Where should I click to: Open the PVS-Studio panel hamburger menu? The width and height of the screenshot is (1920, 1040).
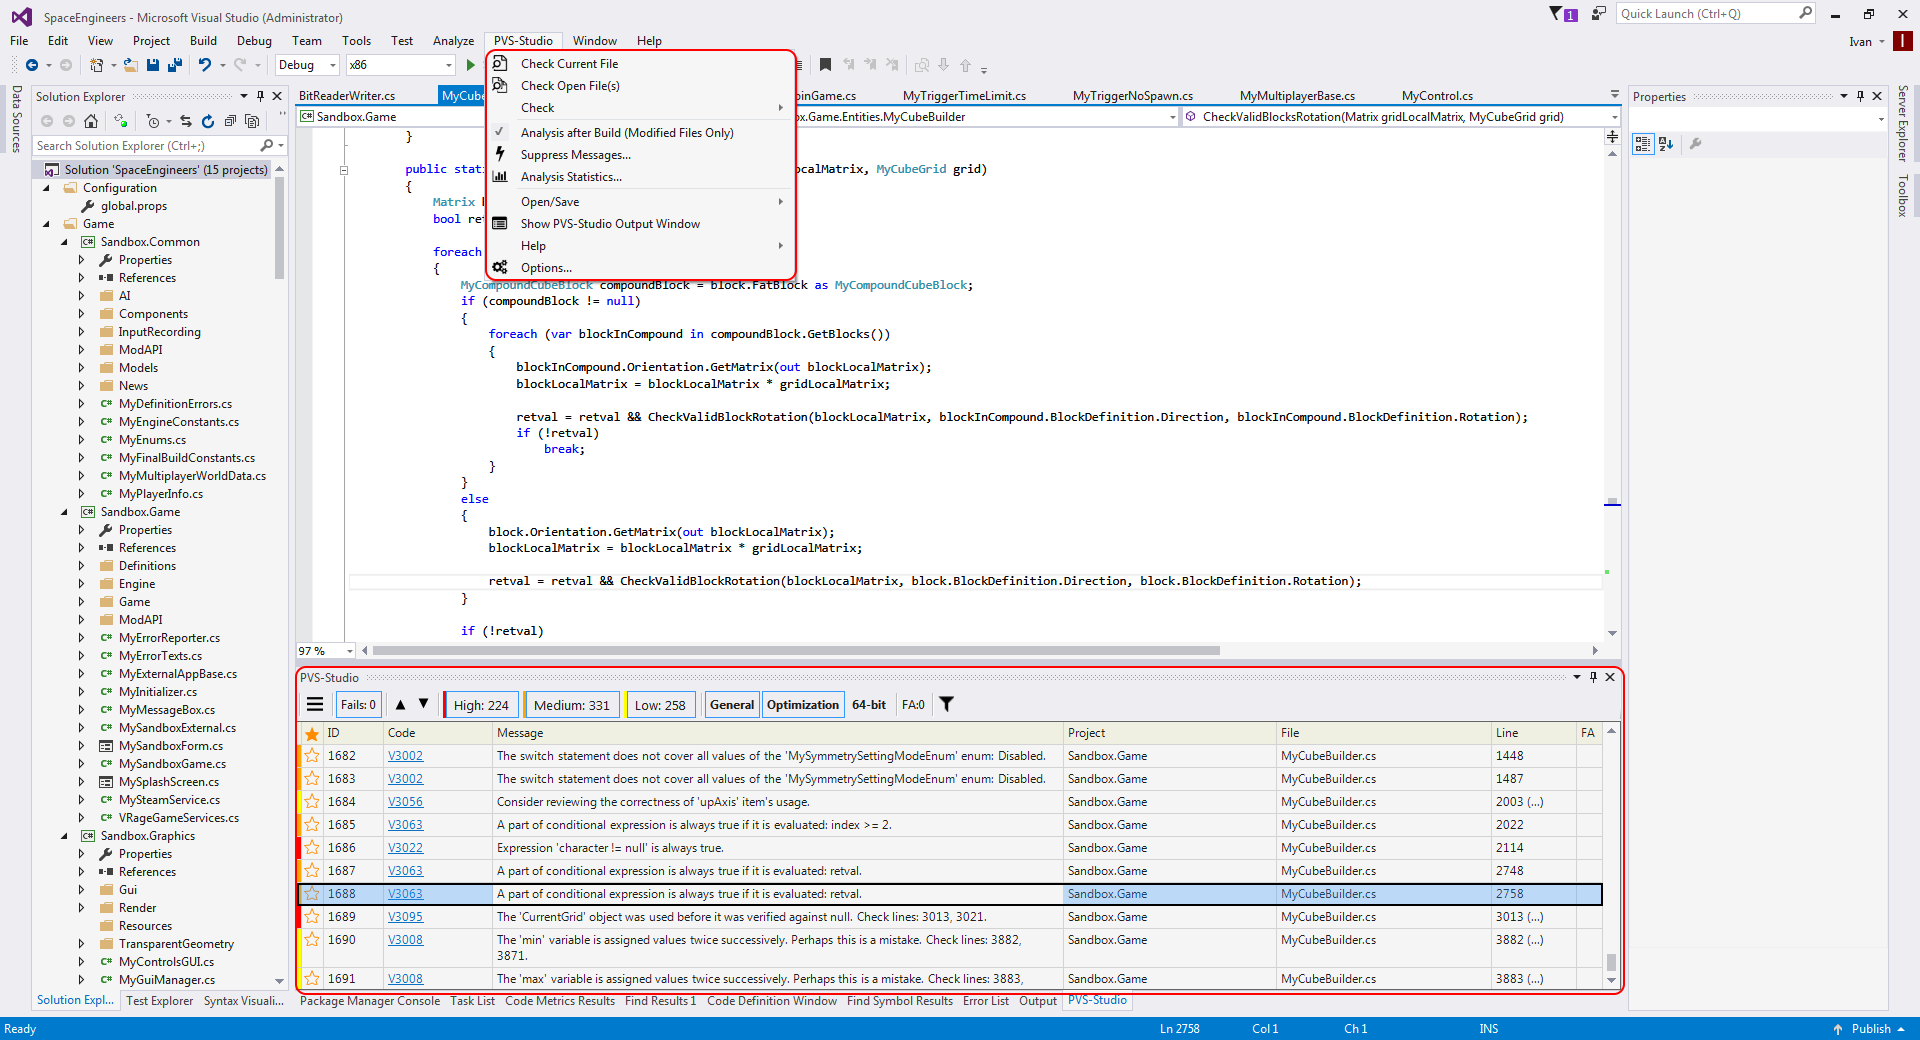(315, 705)
